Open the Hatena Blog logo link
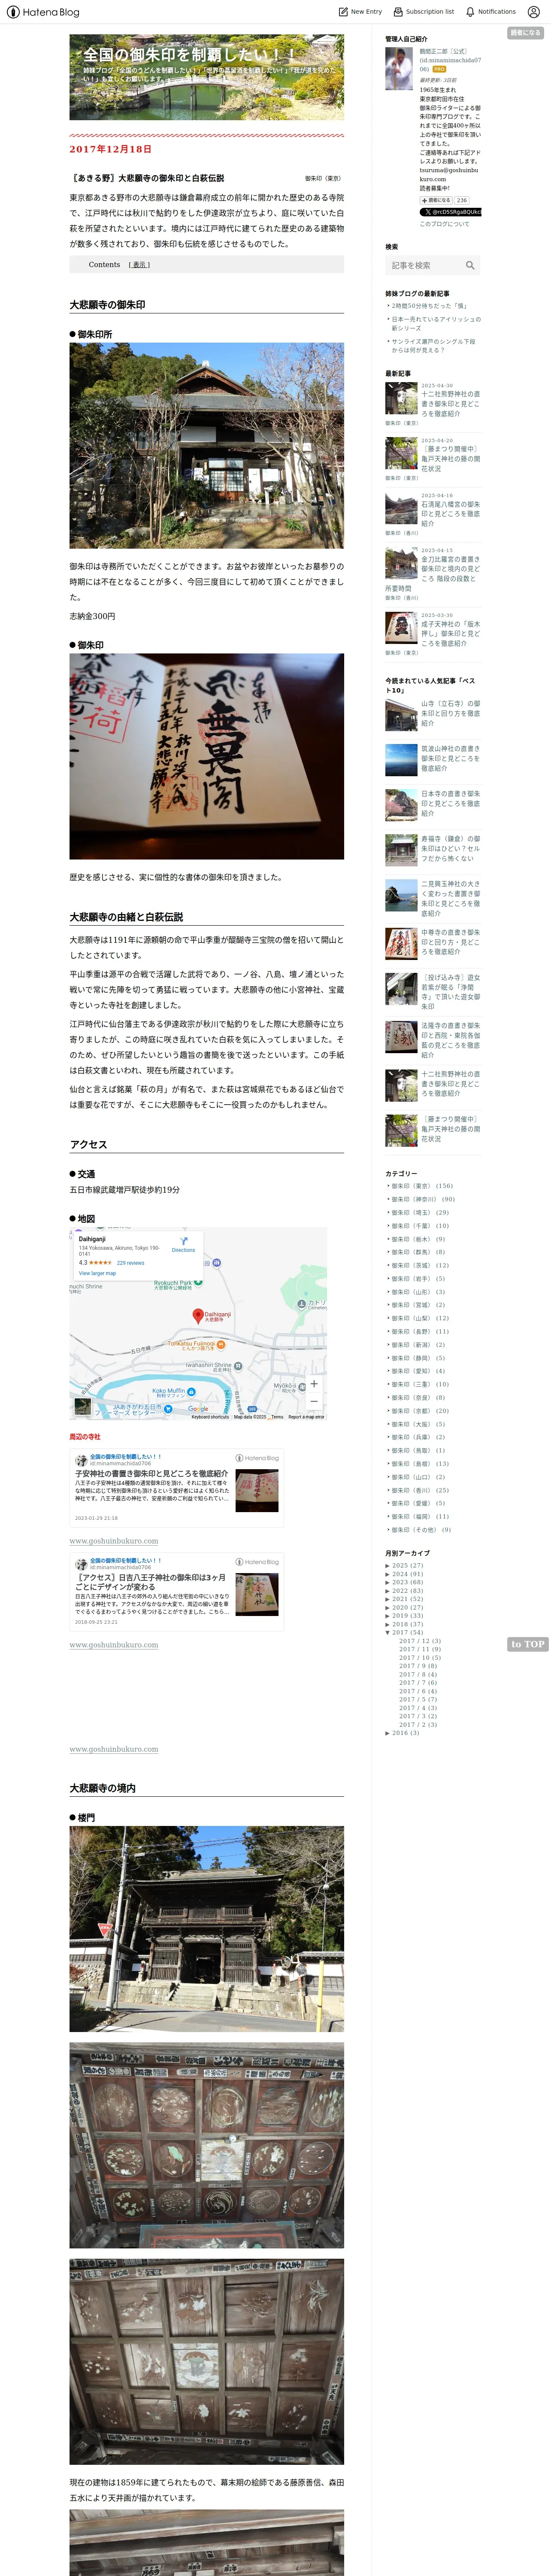 pos(42,12)
